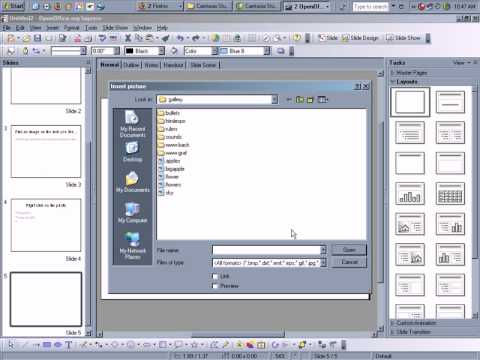
Task: Click the Windows Start button
Action: coord(13,6)
